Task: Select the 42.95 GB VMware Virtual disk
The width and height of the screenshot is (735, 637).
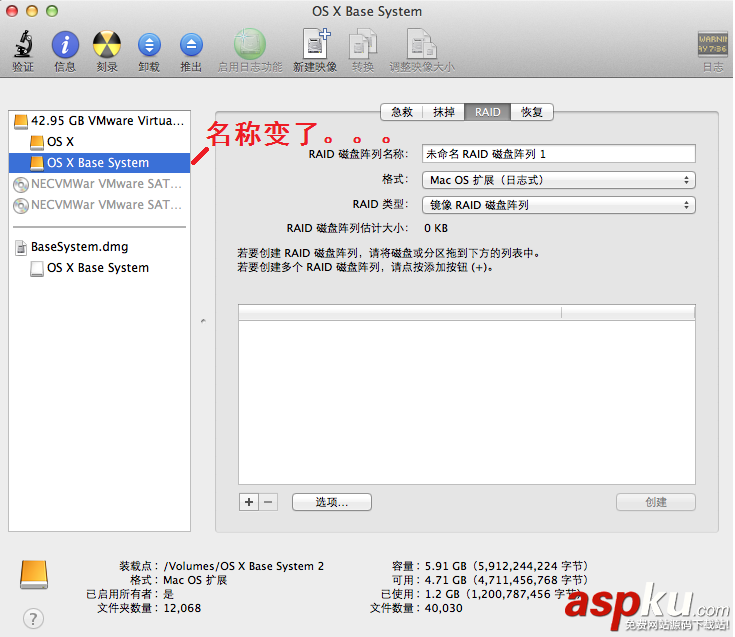Action: coord(99,121)
